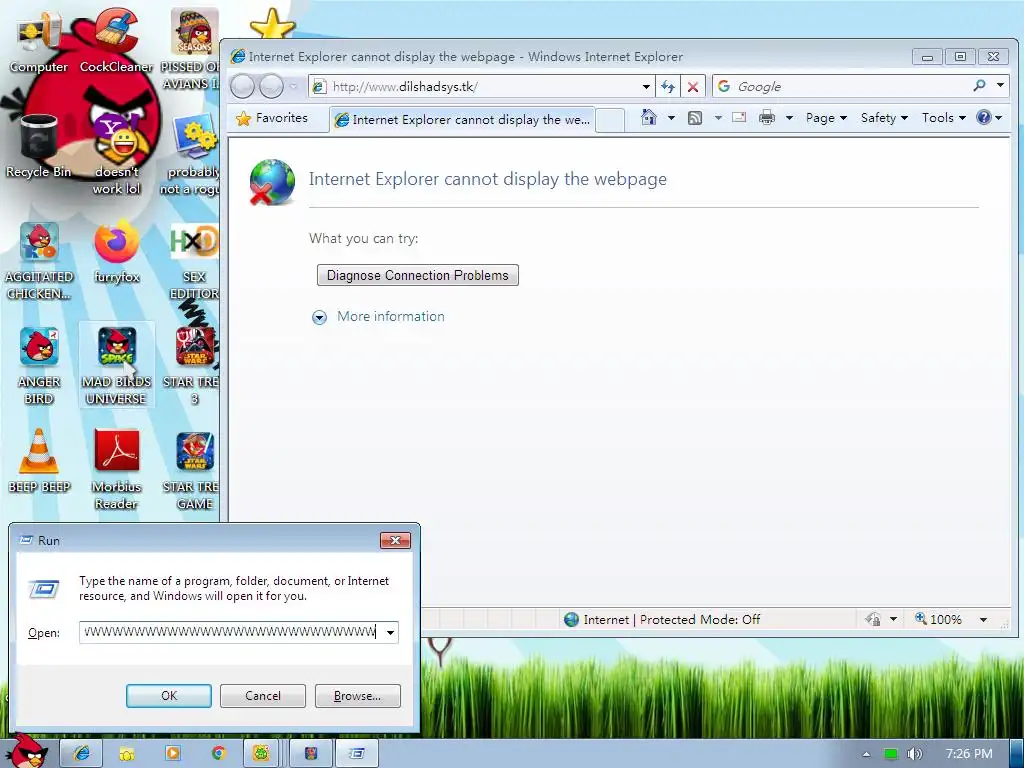Open the folder icon on taskbar

tap(127, 754)
